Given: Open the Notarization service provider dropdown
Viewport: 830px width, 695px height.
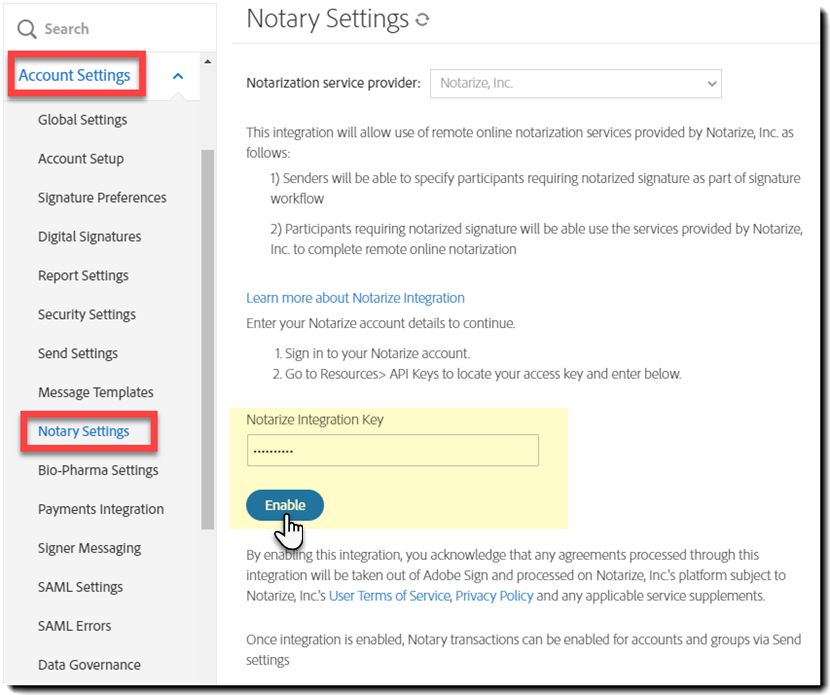Looking at the screenshot, I should point(575,84).
